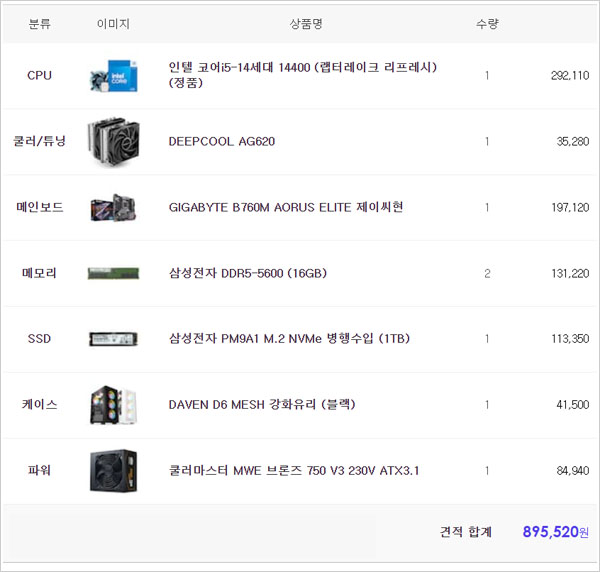
Task: Click the Intel Core i5 CPU product image
Action: tap(113, 76)
